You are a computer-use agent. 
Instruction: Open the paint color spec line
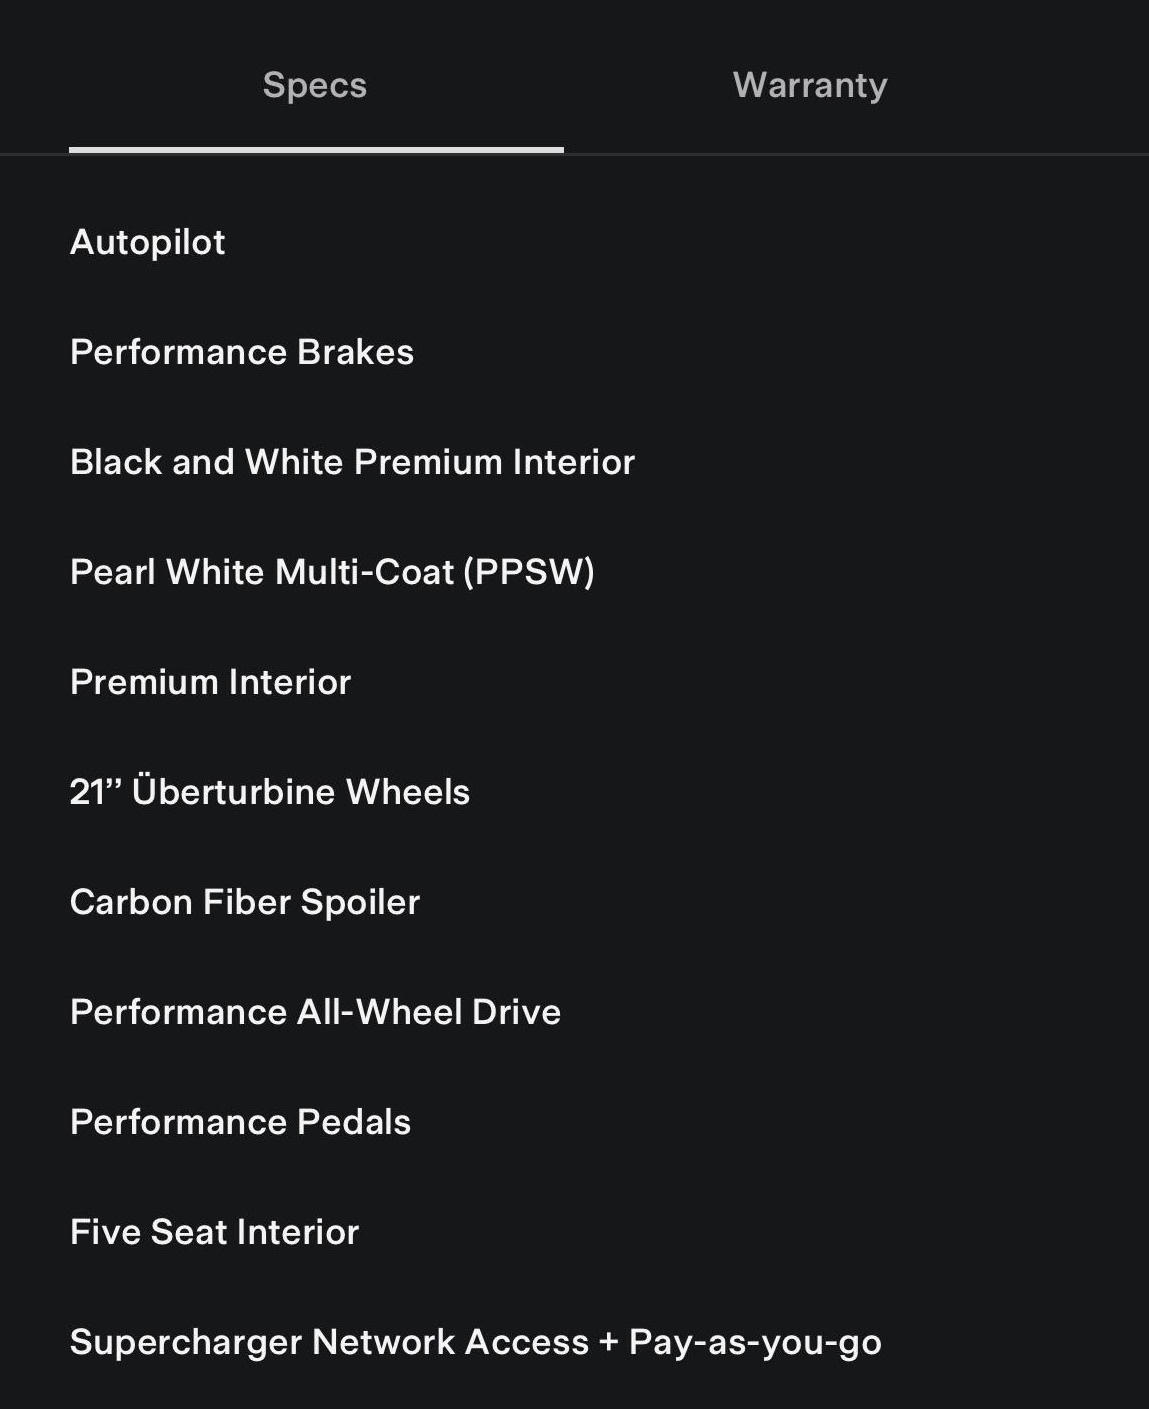(332, 572)
